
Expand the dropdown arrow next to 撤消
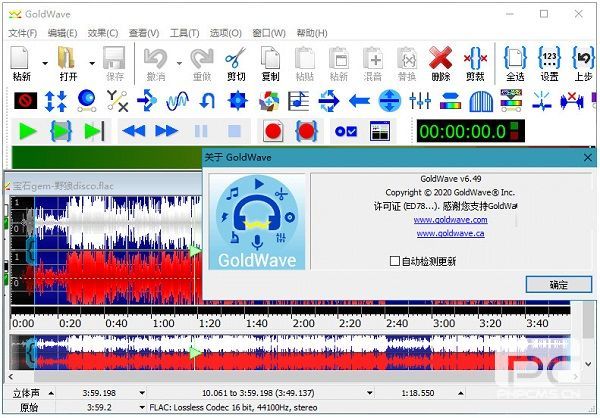coord(179,63)
